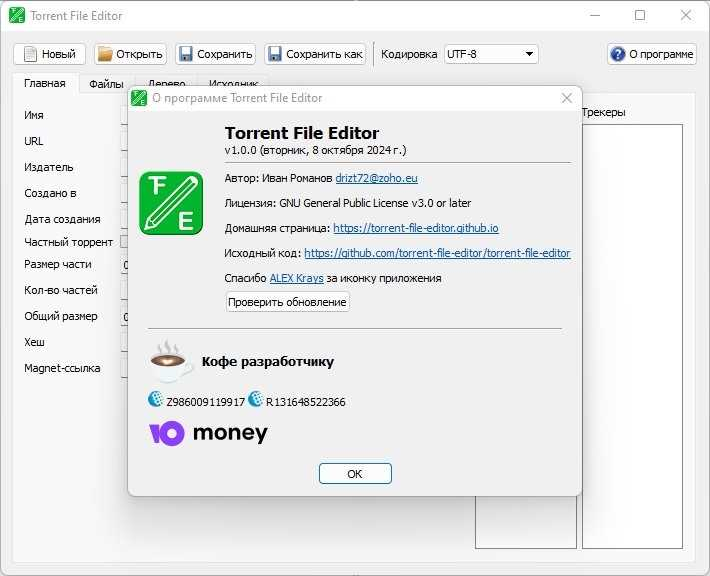Viewport: 710px width, 576px height.
Task: Click the YooMoney logo
Action: (x=208, y=433)
